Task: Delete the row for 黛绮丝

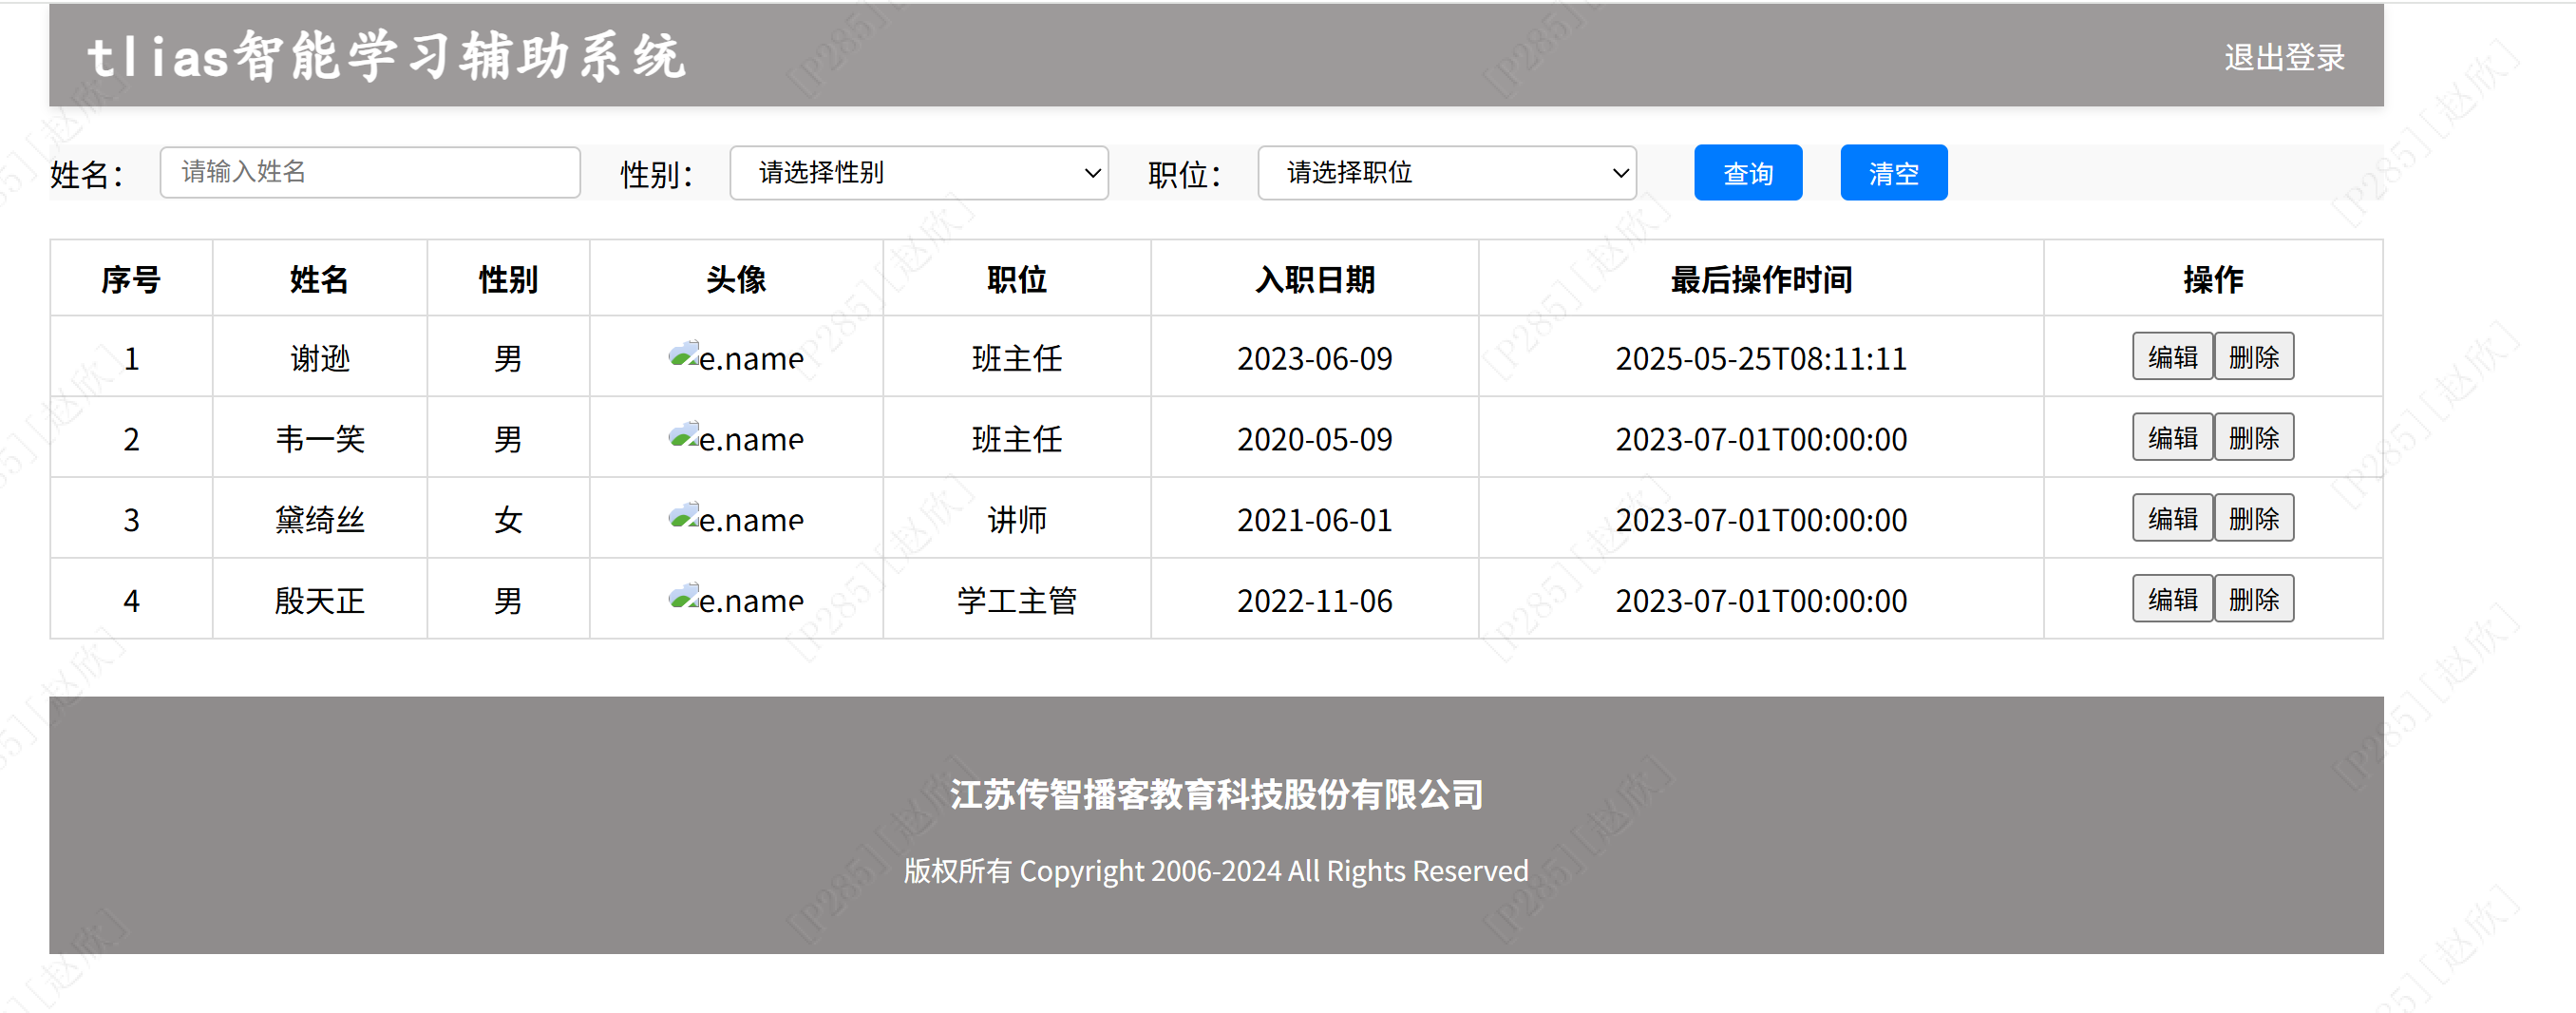Action: [2254, 518]
